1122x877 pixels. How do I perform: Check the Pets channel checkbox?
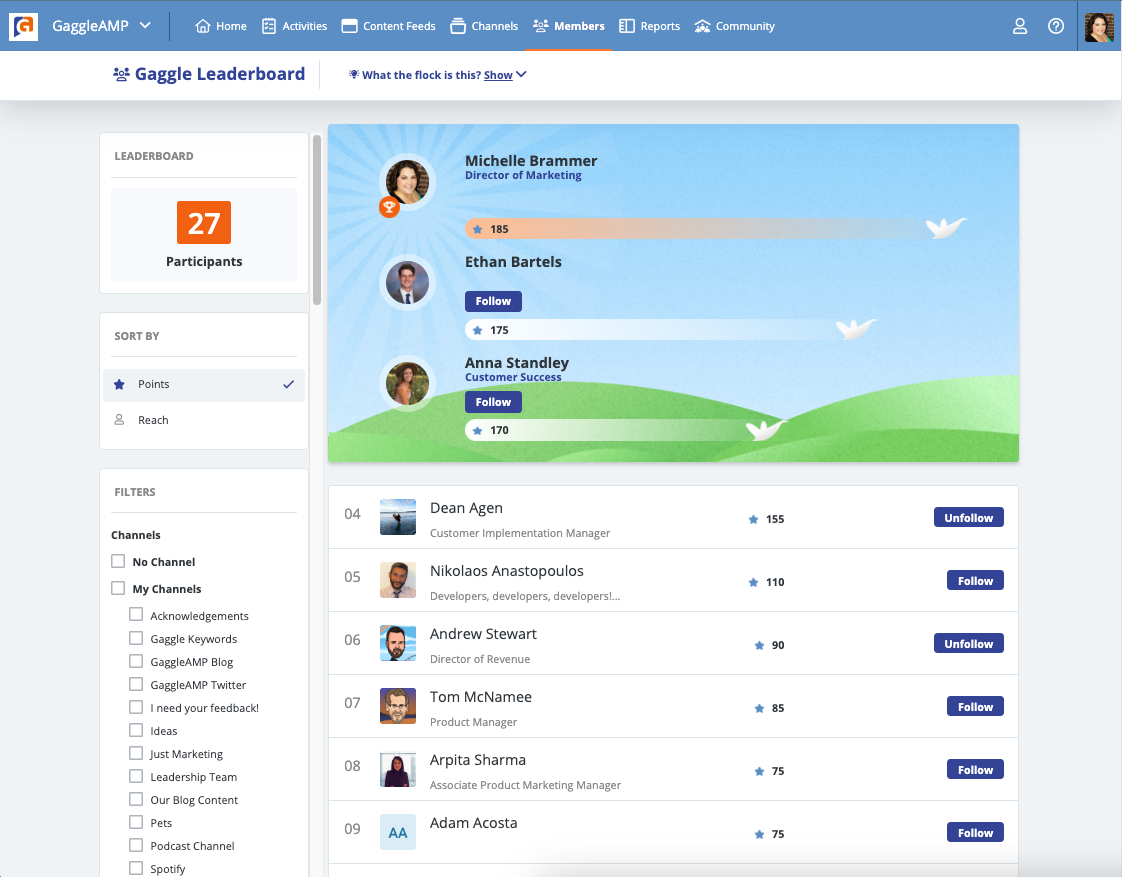(136, 822)
